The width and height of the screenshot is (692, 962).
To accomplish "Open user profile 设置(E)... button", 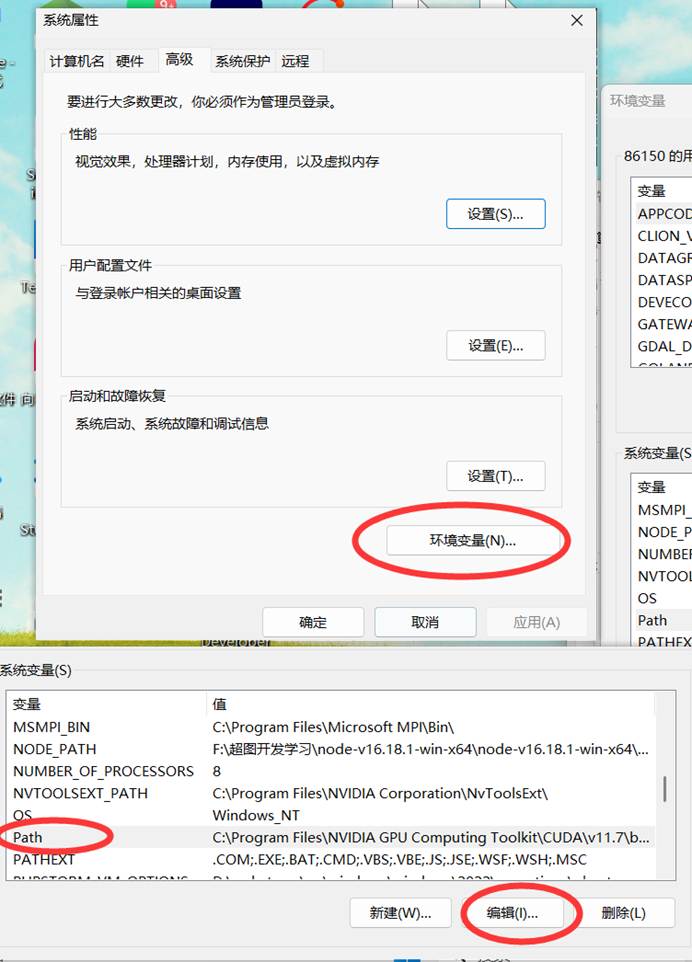I will coord(495,345).
